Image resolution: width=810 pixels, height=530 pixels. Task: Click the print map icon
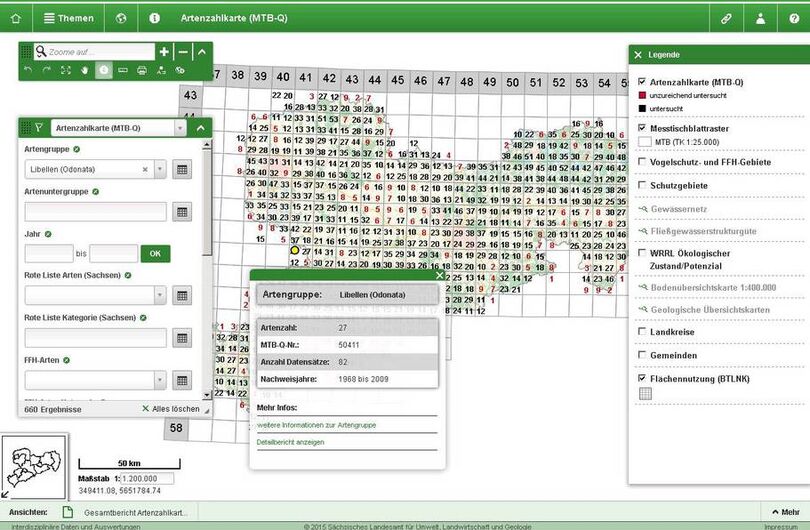(x=142, y=70)
